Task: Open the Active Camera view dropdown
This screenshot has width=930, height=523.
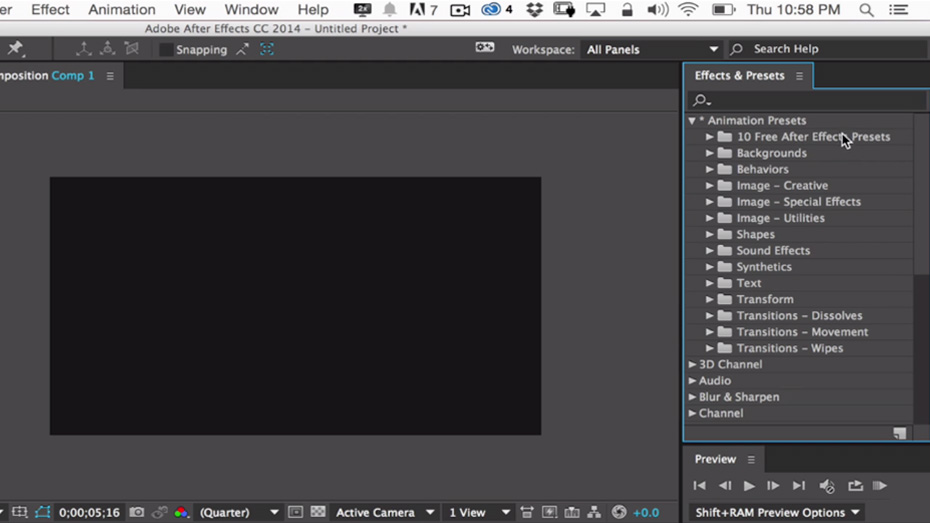Action: coord(384,512)
